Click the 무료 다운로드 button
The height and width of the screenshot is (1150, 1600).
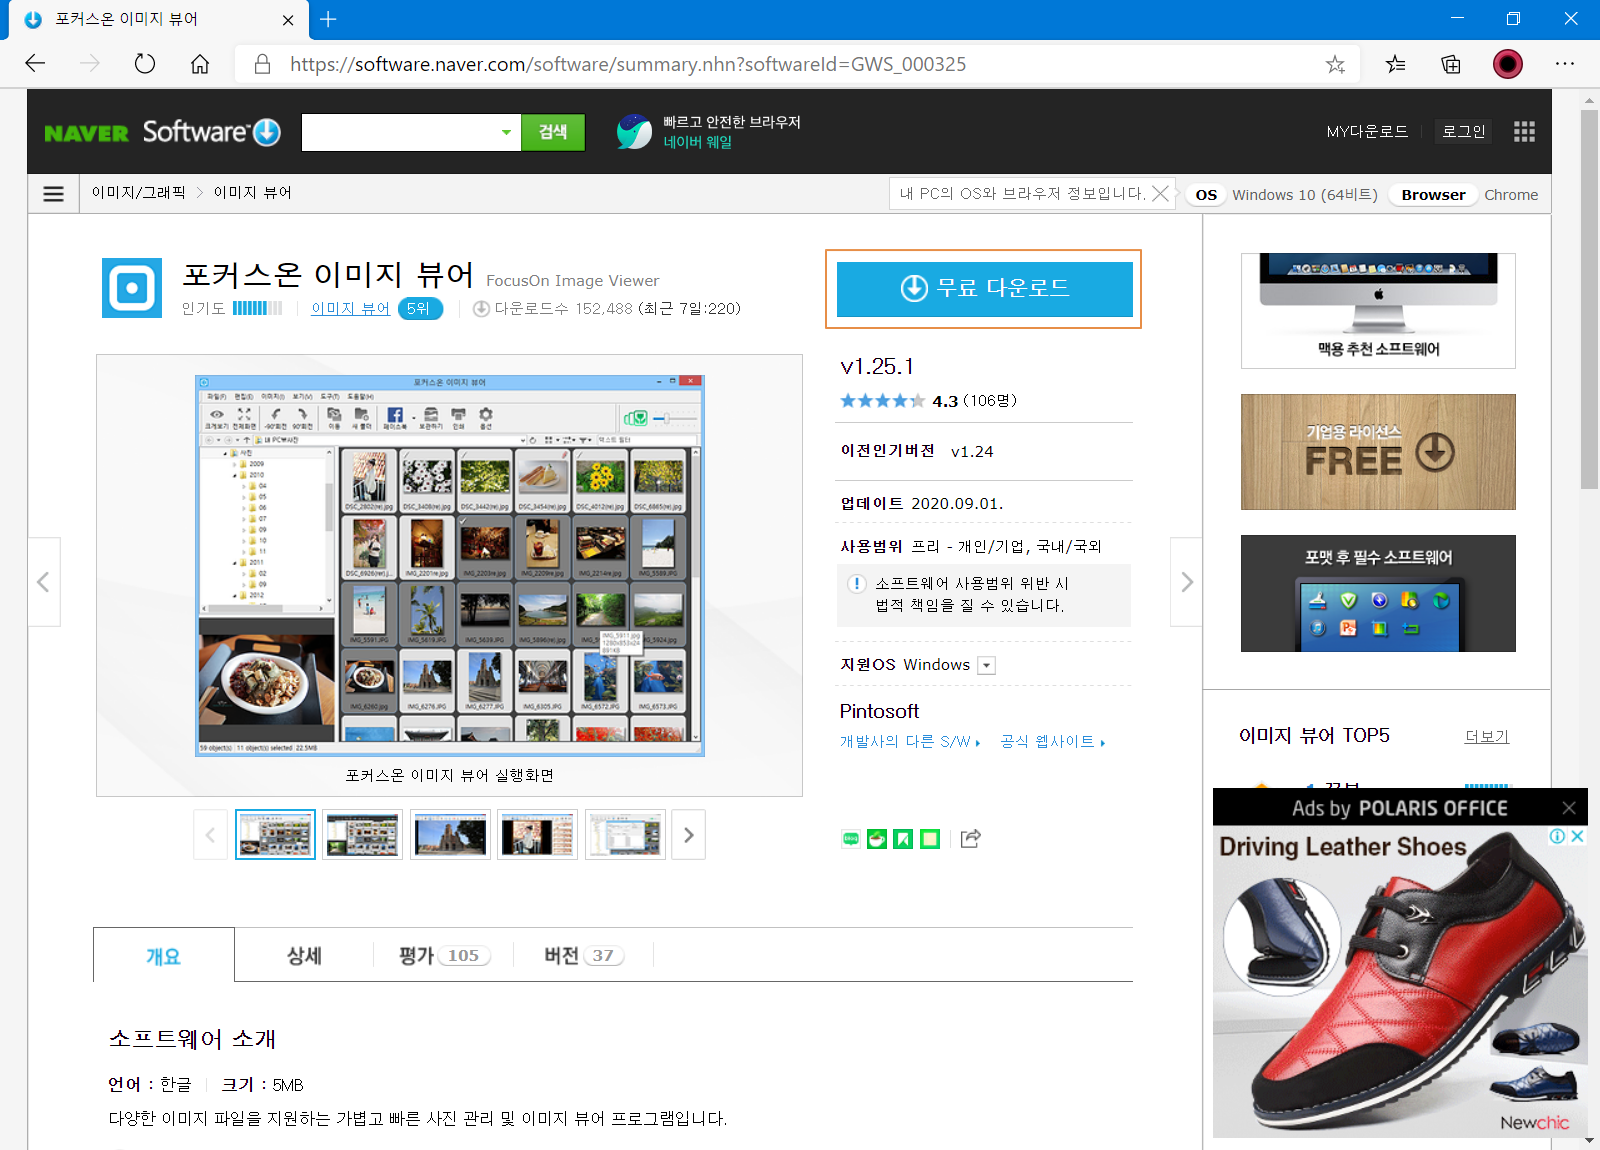click(985, 289)
